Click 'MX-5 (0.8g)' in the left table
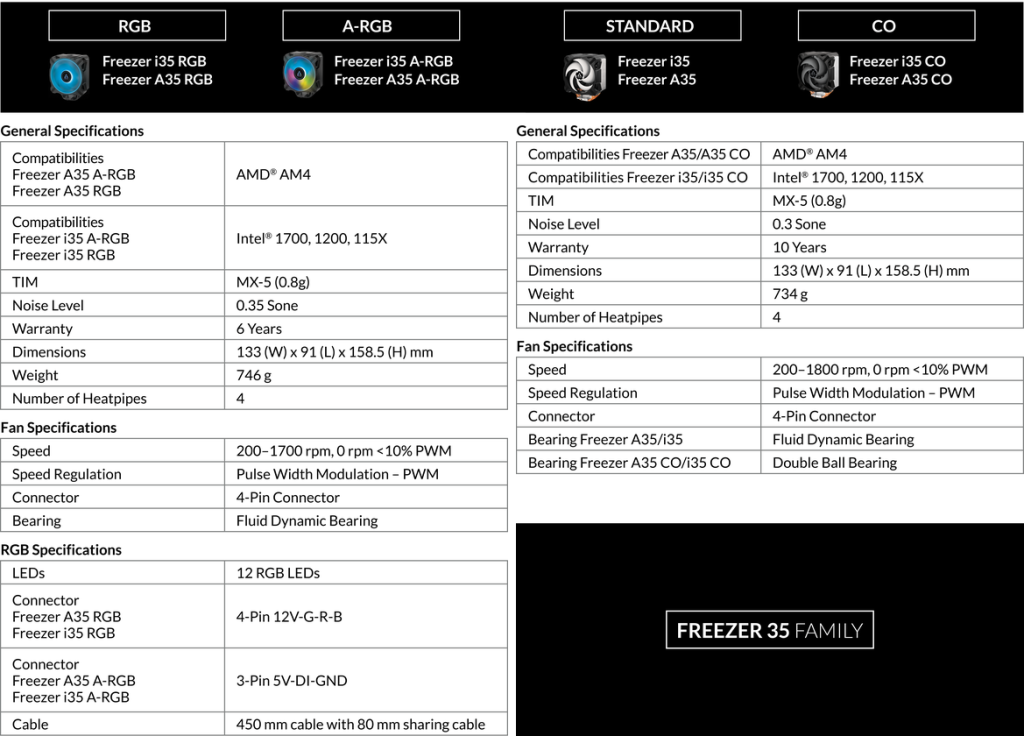1024x736 pixels. [273, 282]
